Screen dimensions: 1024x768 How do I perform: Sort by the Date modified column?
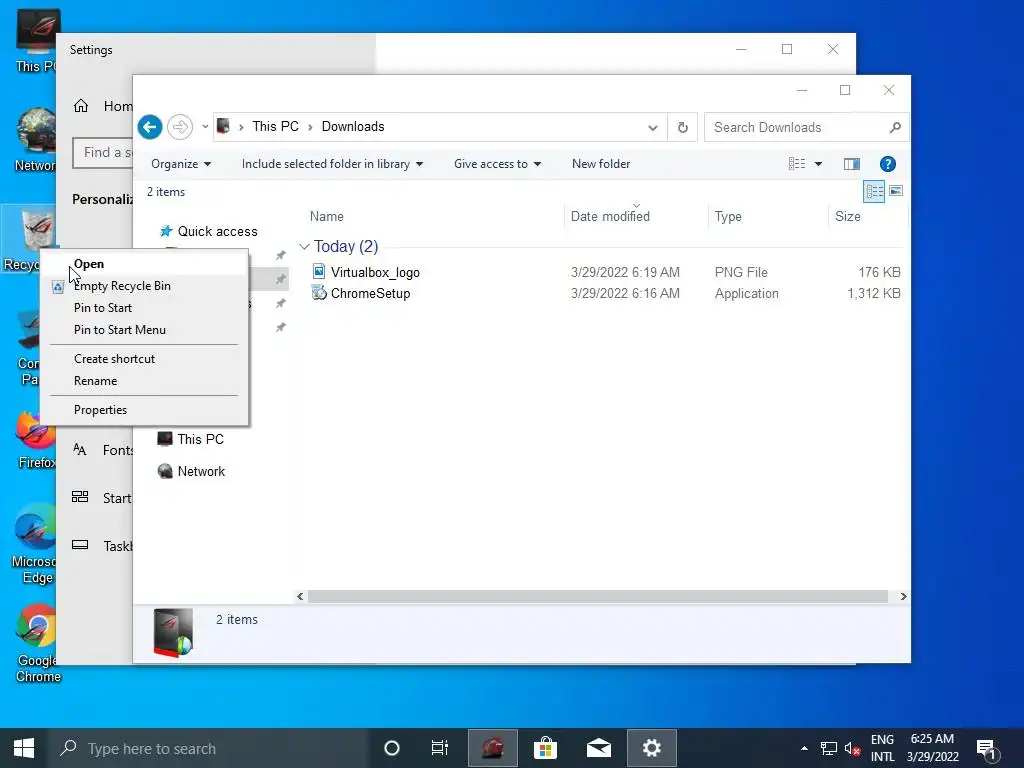tap(610, 216)
